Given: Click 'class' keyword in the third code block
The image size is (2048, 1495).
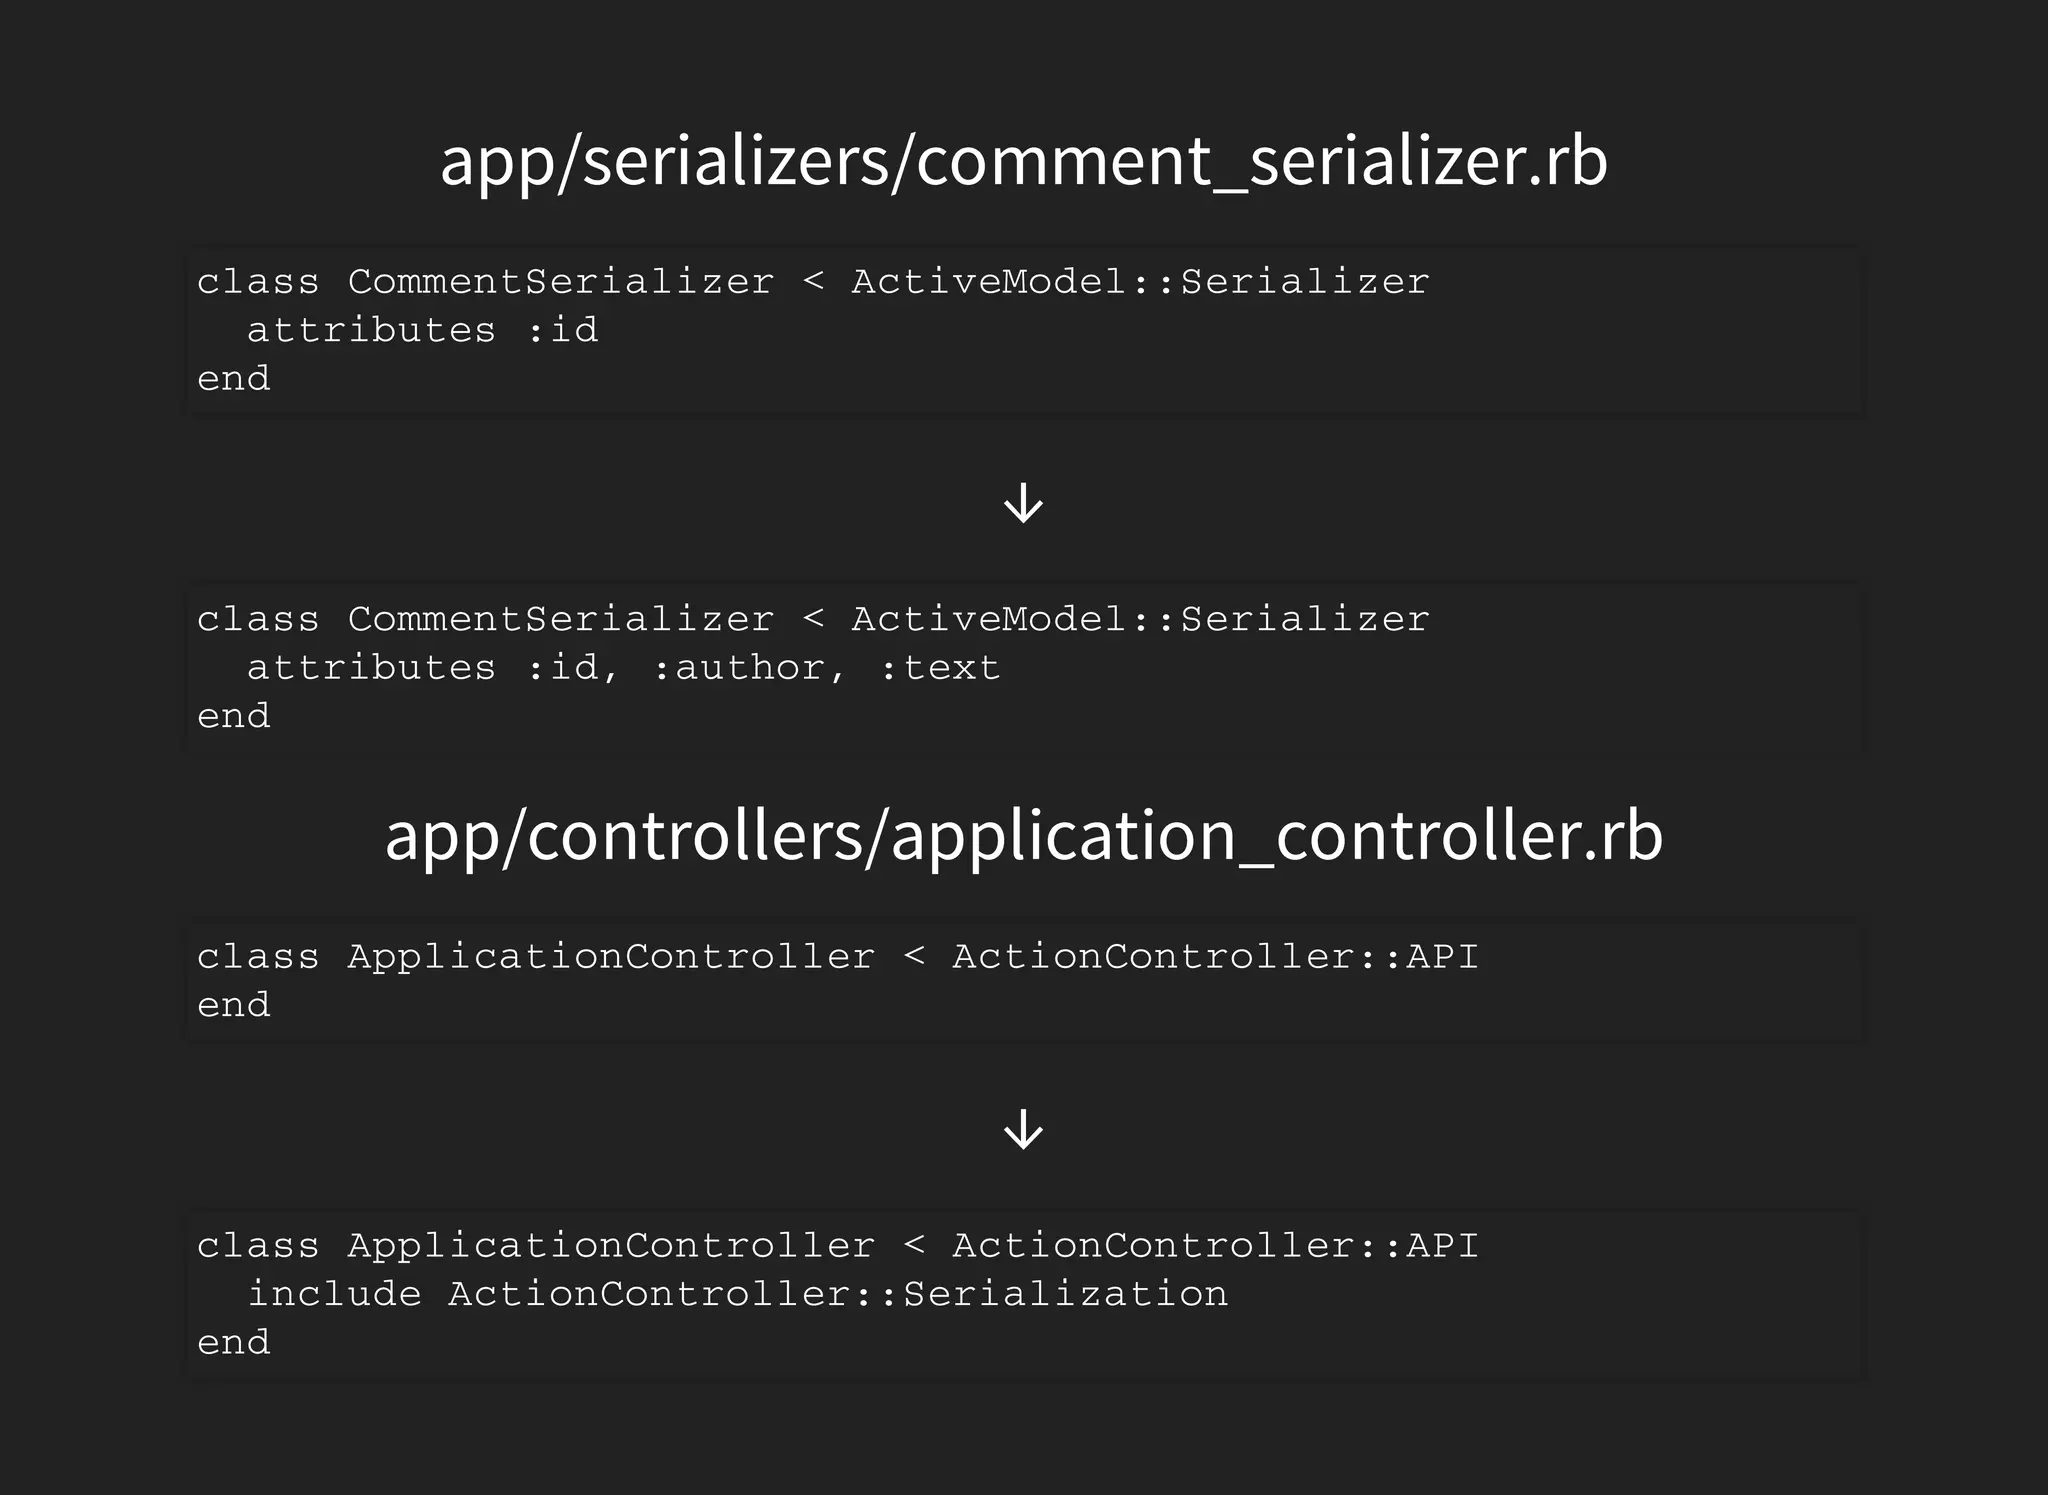Looking at the screenshot, I should (x=258, y=957).
